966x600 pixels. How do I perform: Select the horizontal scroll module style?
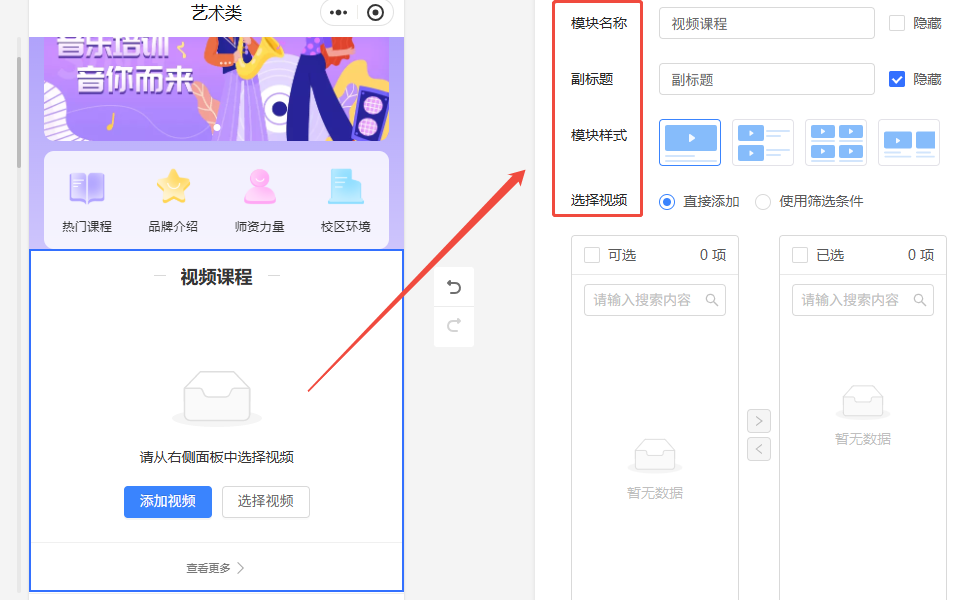point(909,142)
